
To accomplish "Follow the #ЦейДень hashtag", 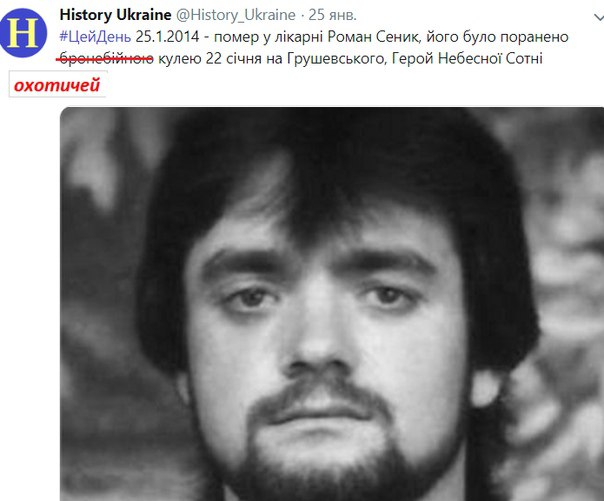I will (95, 37).
